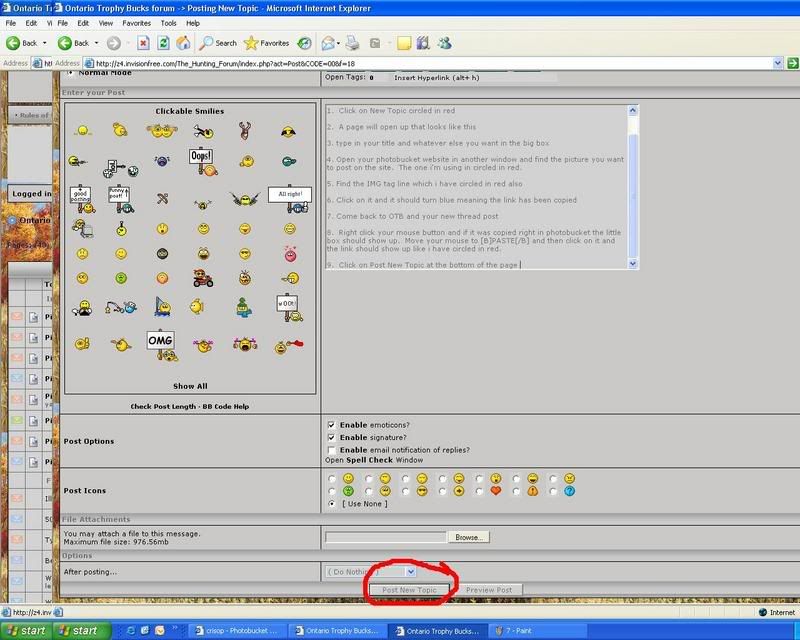This screenshot has height=640, width=800.
Task: Open the Favorites star button
Action: [267, 43]
